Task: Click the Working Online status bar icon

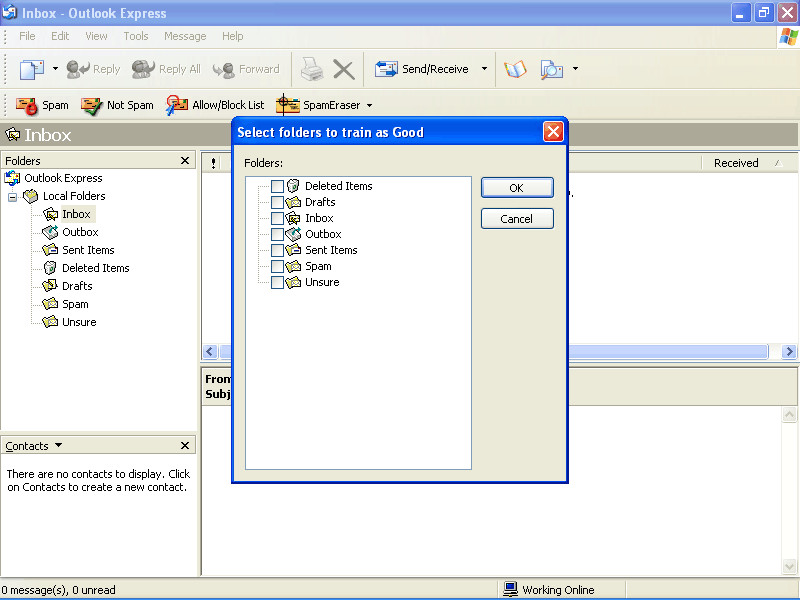Action: tap(510, 589)
